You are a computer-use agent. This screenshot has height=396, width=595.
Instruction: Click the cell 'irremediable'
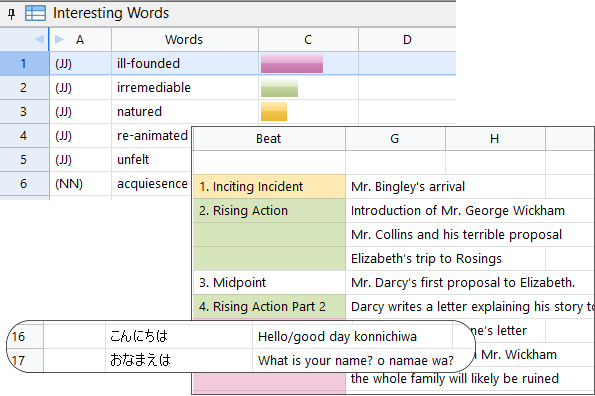pyautogui.click(x=185, y=88)
